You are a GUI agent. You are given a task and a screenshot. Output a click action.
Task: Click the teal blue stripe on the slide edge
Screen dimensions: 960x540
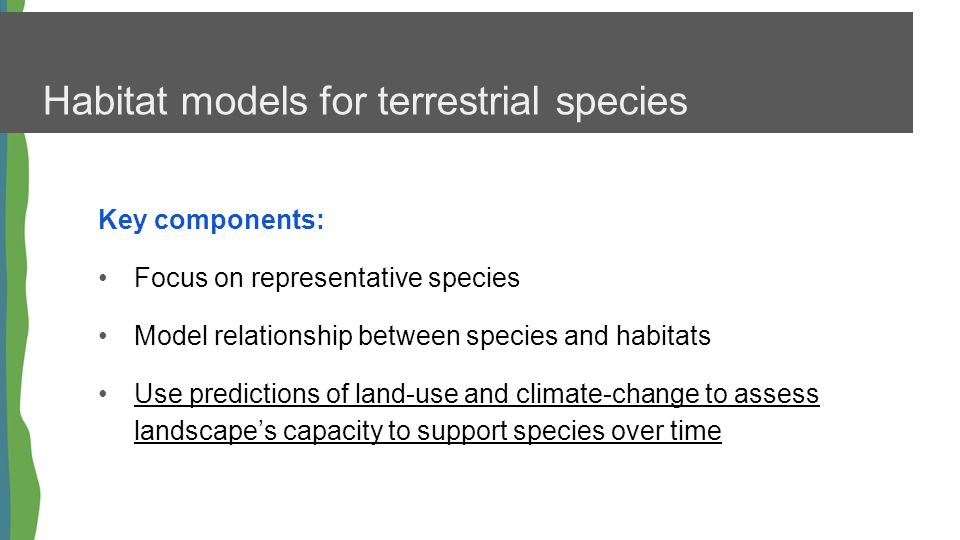click(x=4, y=337)
